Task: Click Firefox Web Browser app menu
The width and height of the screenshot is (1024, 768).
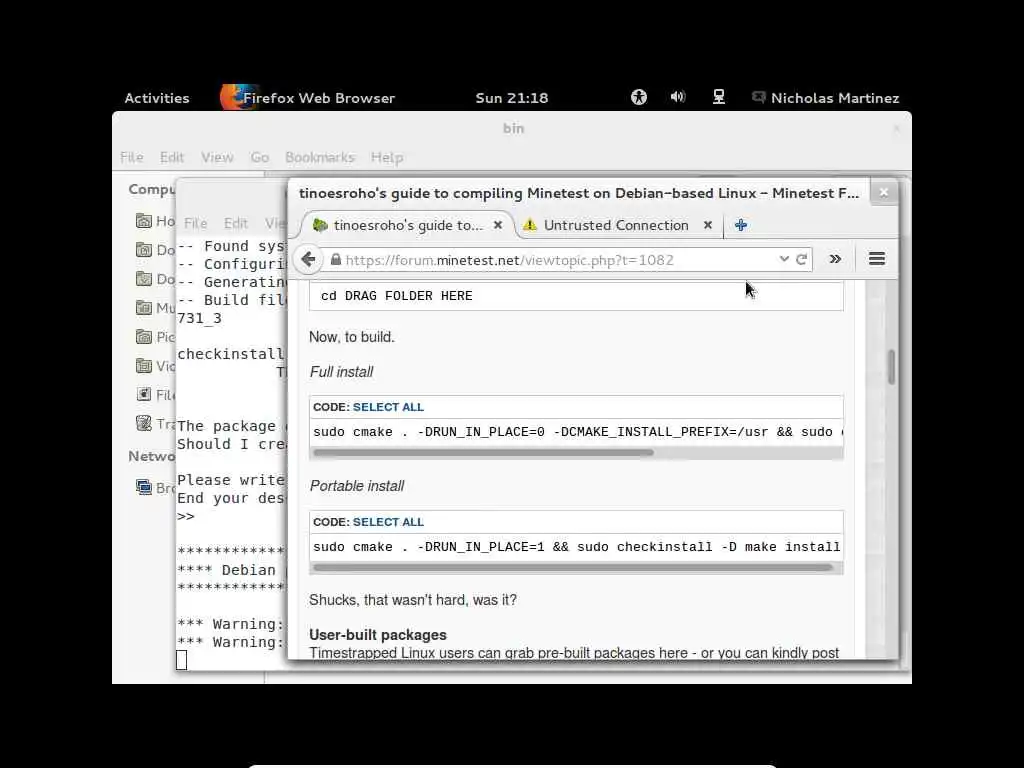Action: pos(308,98)
